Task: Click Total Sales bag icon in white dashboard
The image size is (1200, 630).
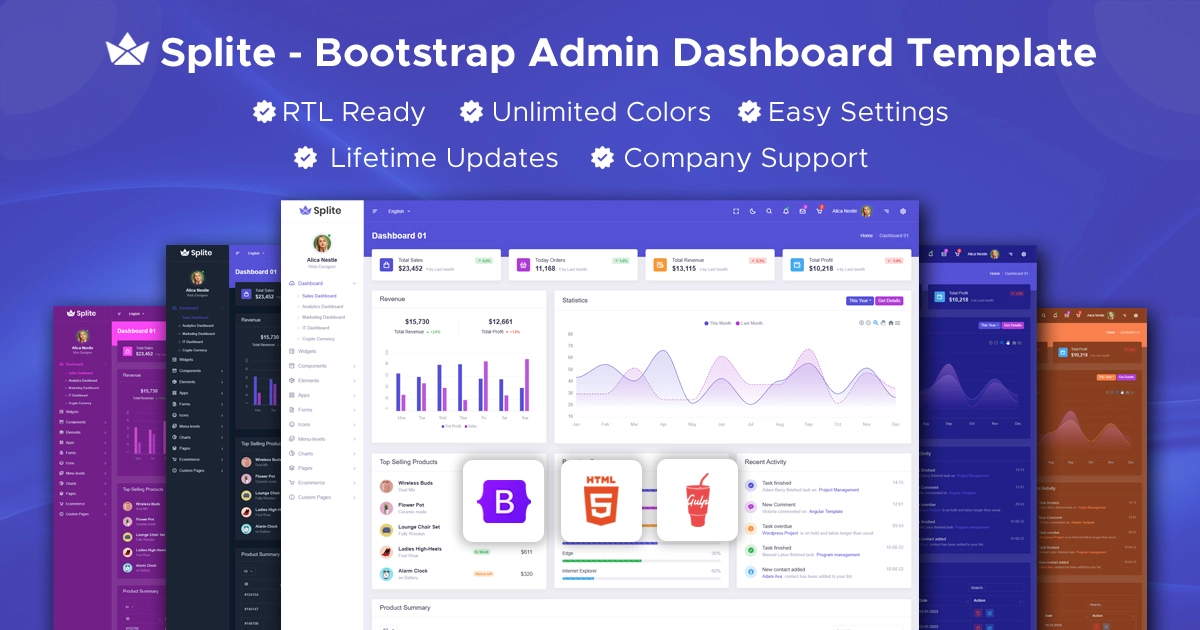Action: click(x=387, y=264)
